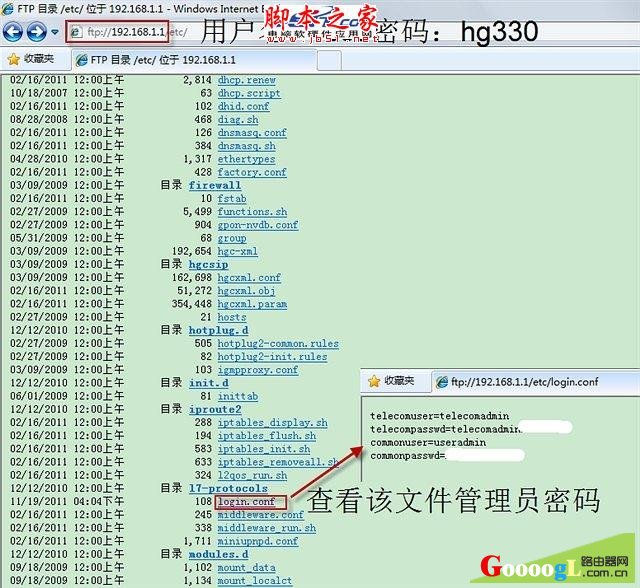Open the iptables_flush.sh script link
640x588 pixels.
pyautogui.click(x=266, y=436)
